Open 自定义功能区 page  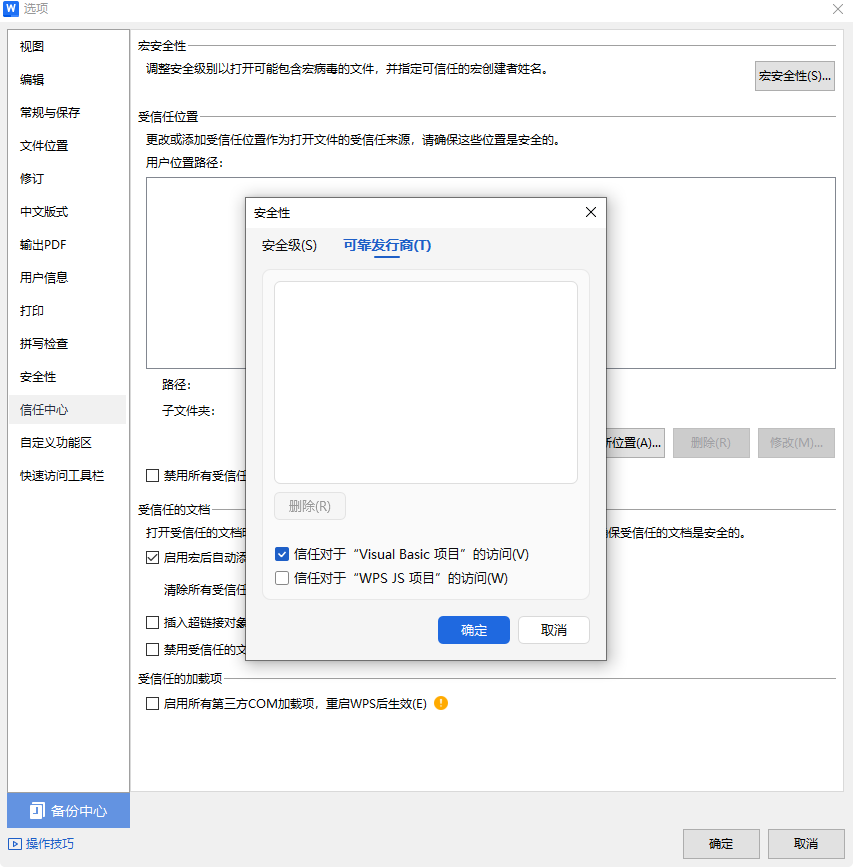[x=67, y=442]
